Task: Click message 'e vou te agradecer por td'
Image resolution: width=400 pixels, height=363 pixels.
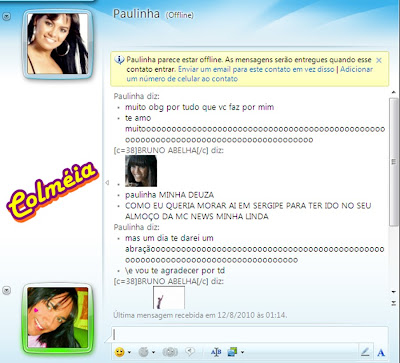Action: [x=175, y=270]
